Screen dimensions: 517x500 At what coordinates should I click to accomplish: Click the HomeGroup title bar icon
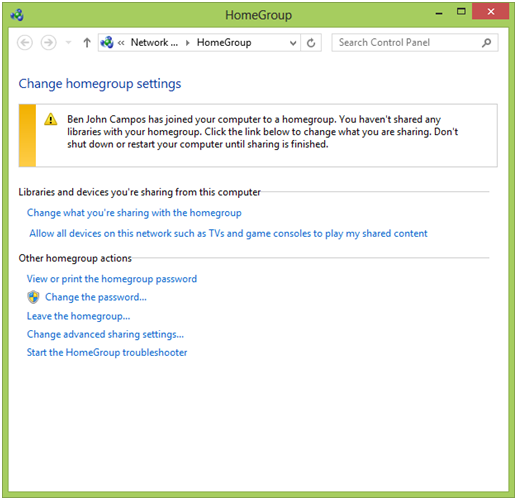click(17, 15)
